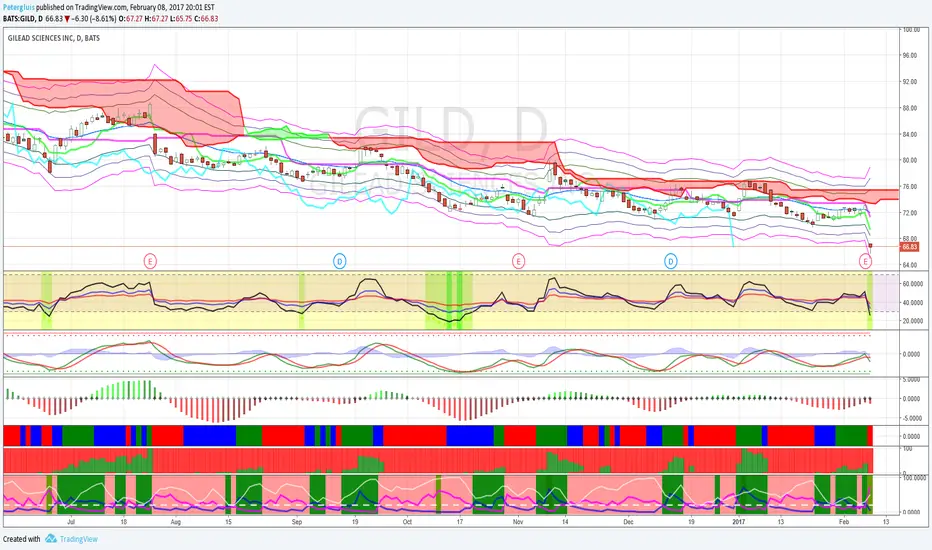Click the Jul label on time axis

[x=71, y=521]
